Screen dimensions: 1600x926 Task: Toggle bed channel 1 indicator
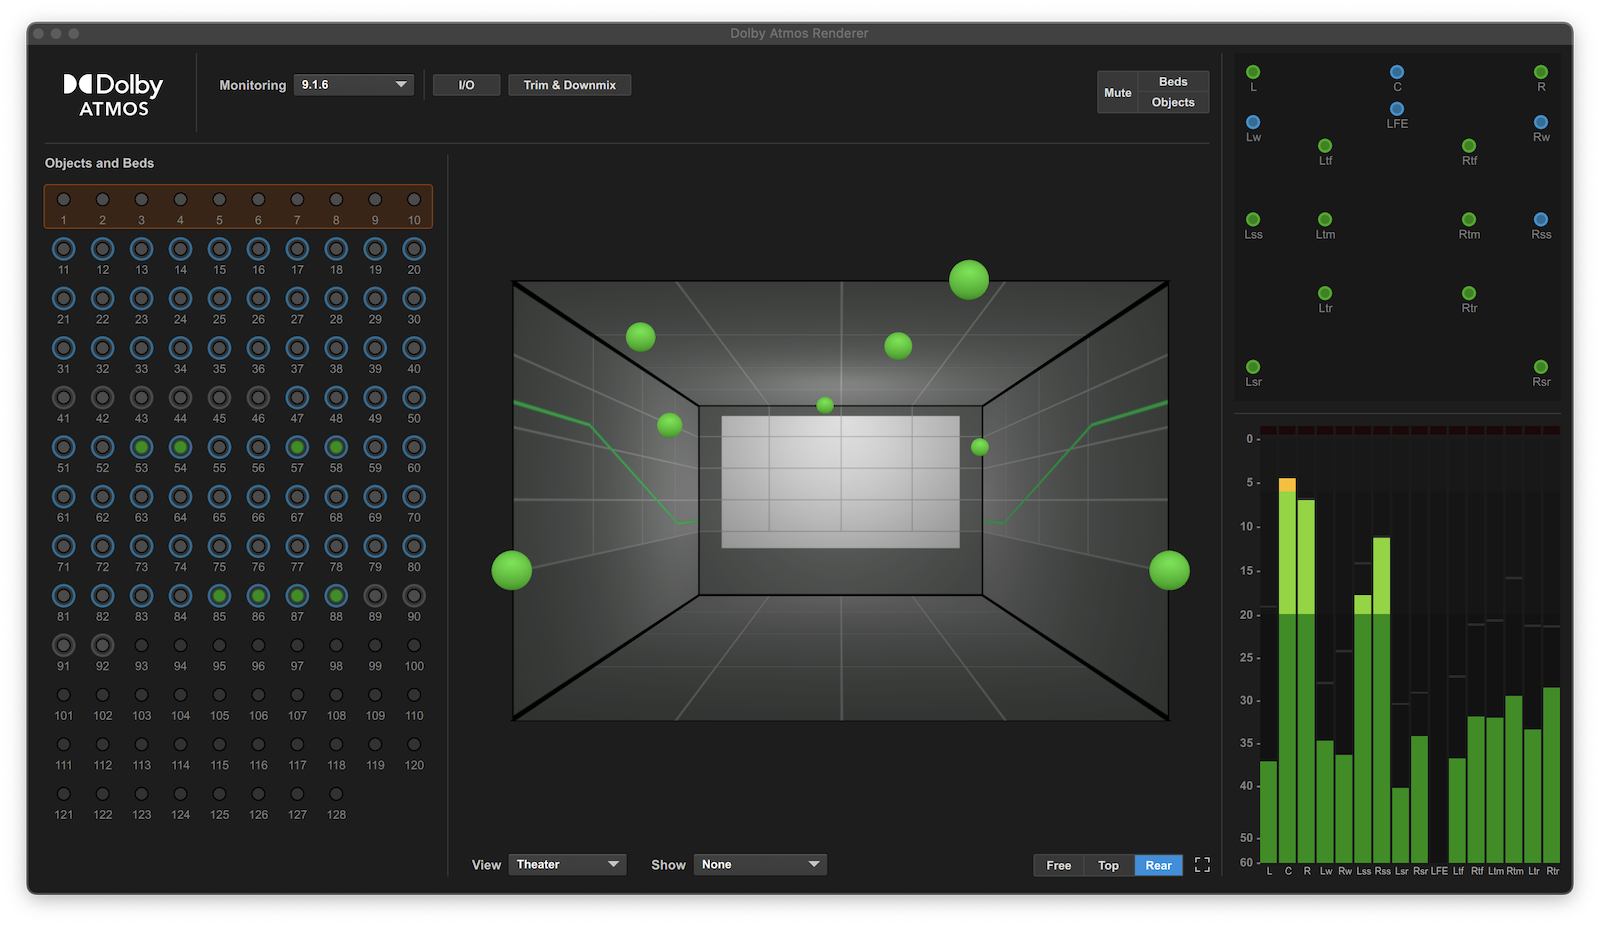[63, 198]
